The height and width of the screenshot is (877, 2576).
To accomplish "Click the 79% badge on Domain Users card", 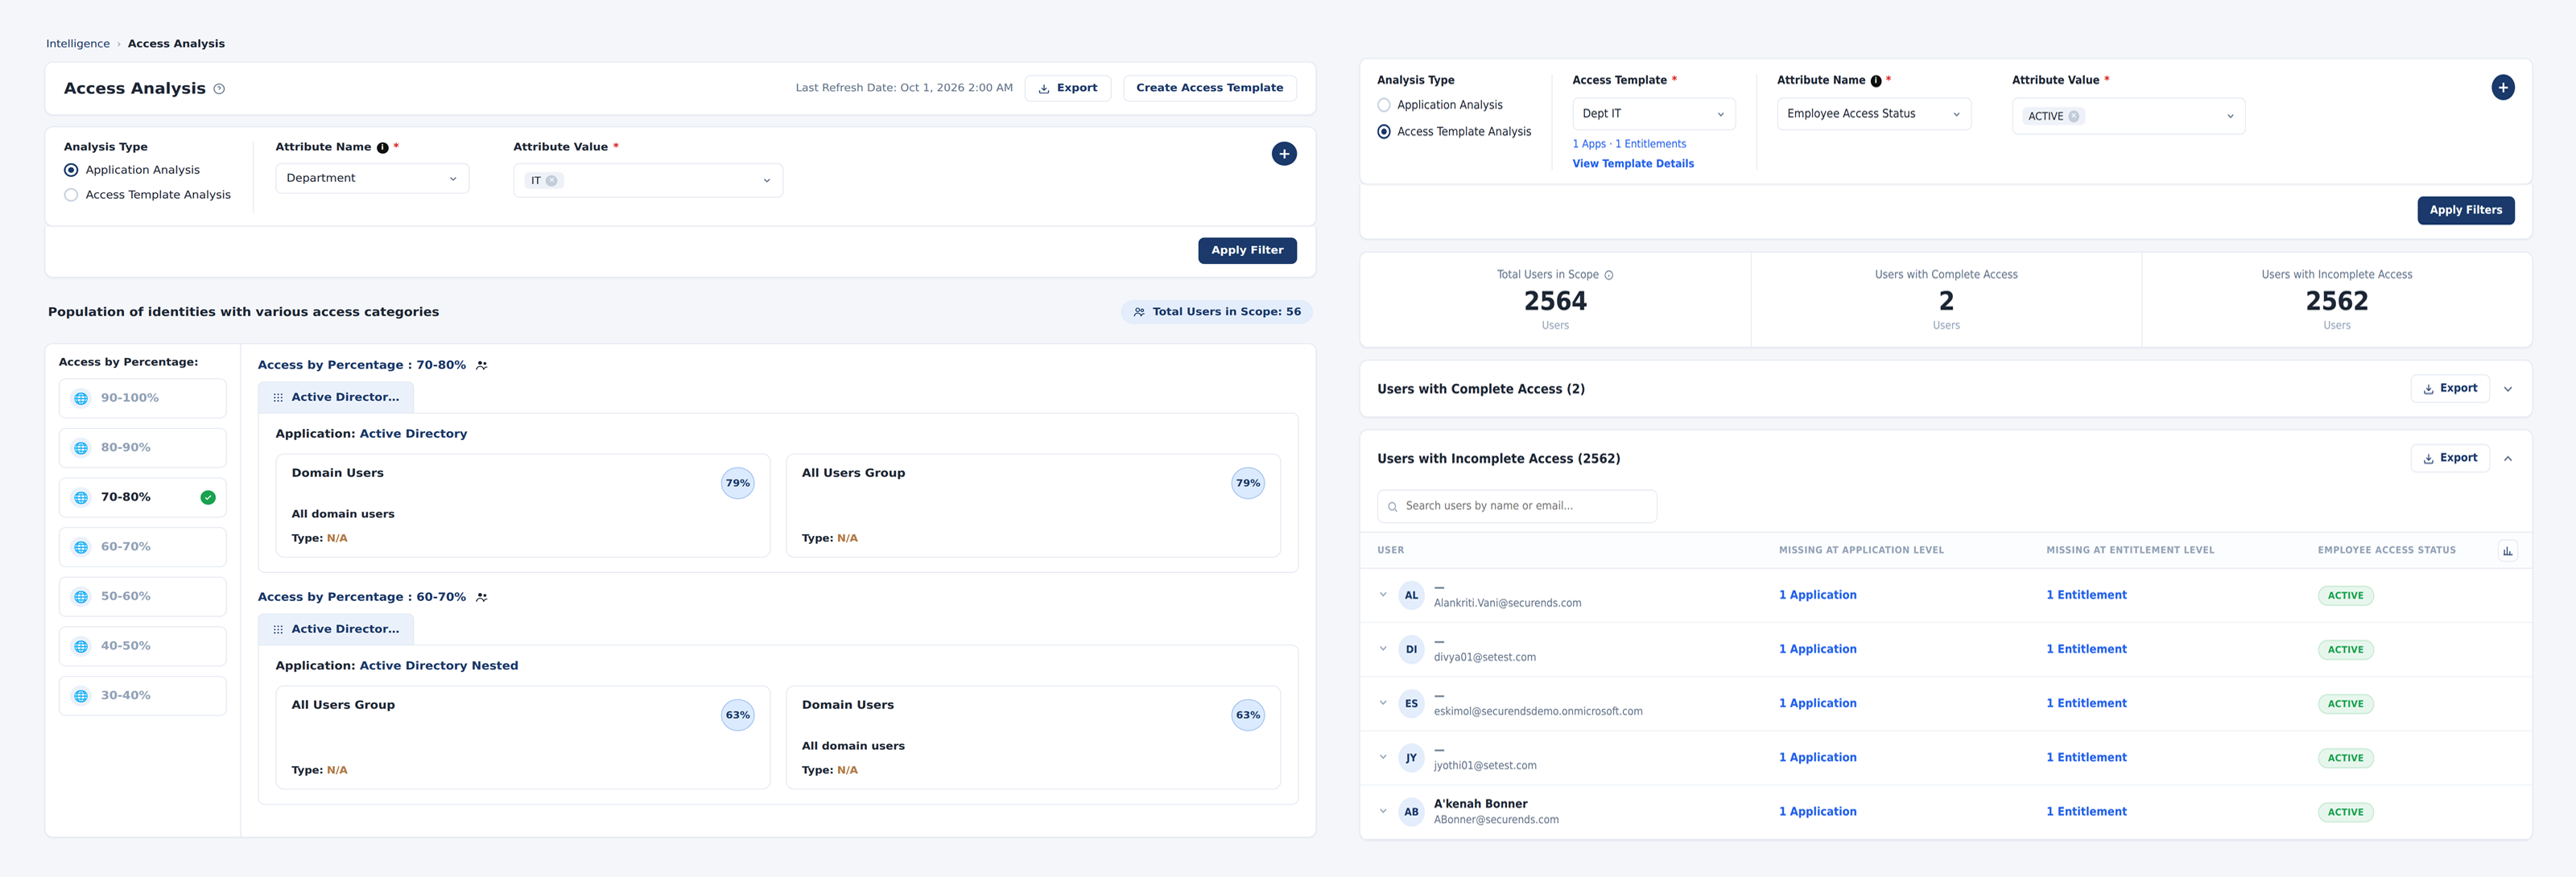I will point(738,484).
